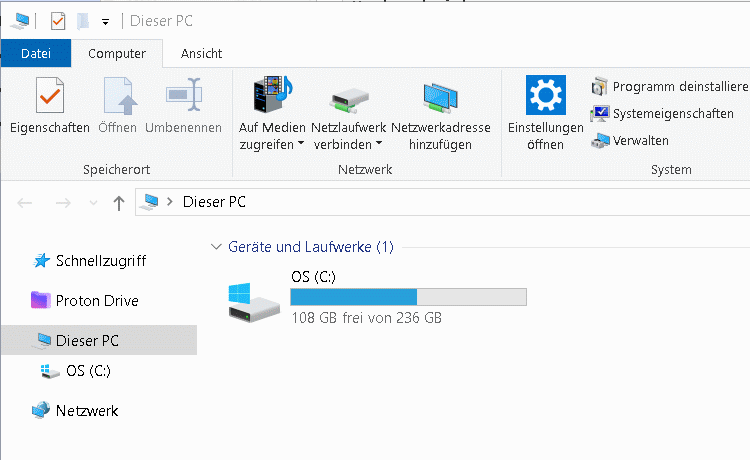This screenshot has width=750, height=460.
Task: Expand the Auf Medien zugreifen dropdown arrow
Action: pos(301,143)
